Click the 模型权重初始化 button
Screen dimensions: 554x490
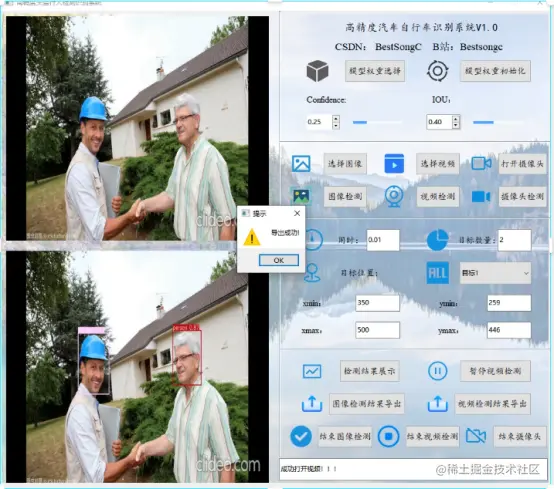click(495, 71)
